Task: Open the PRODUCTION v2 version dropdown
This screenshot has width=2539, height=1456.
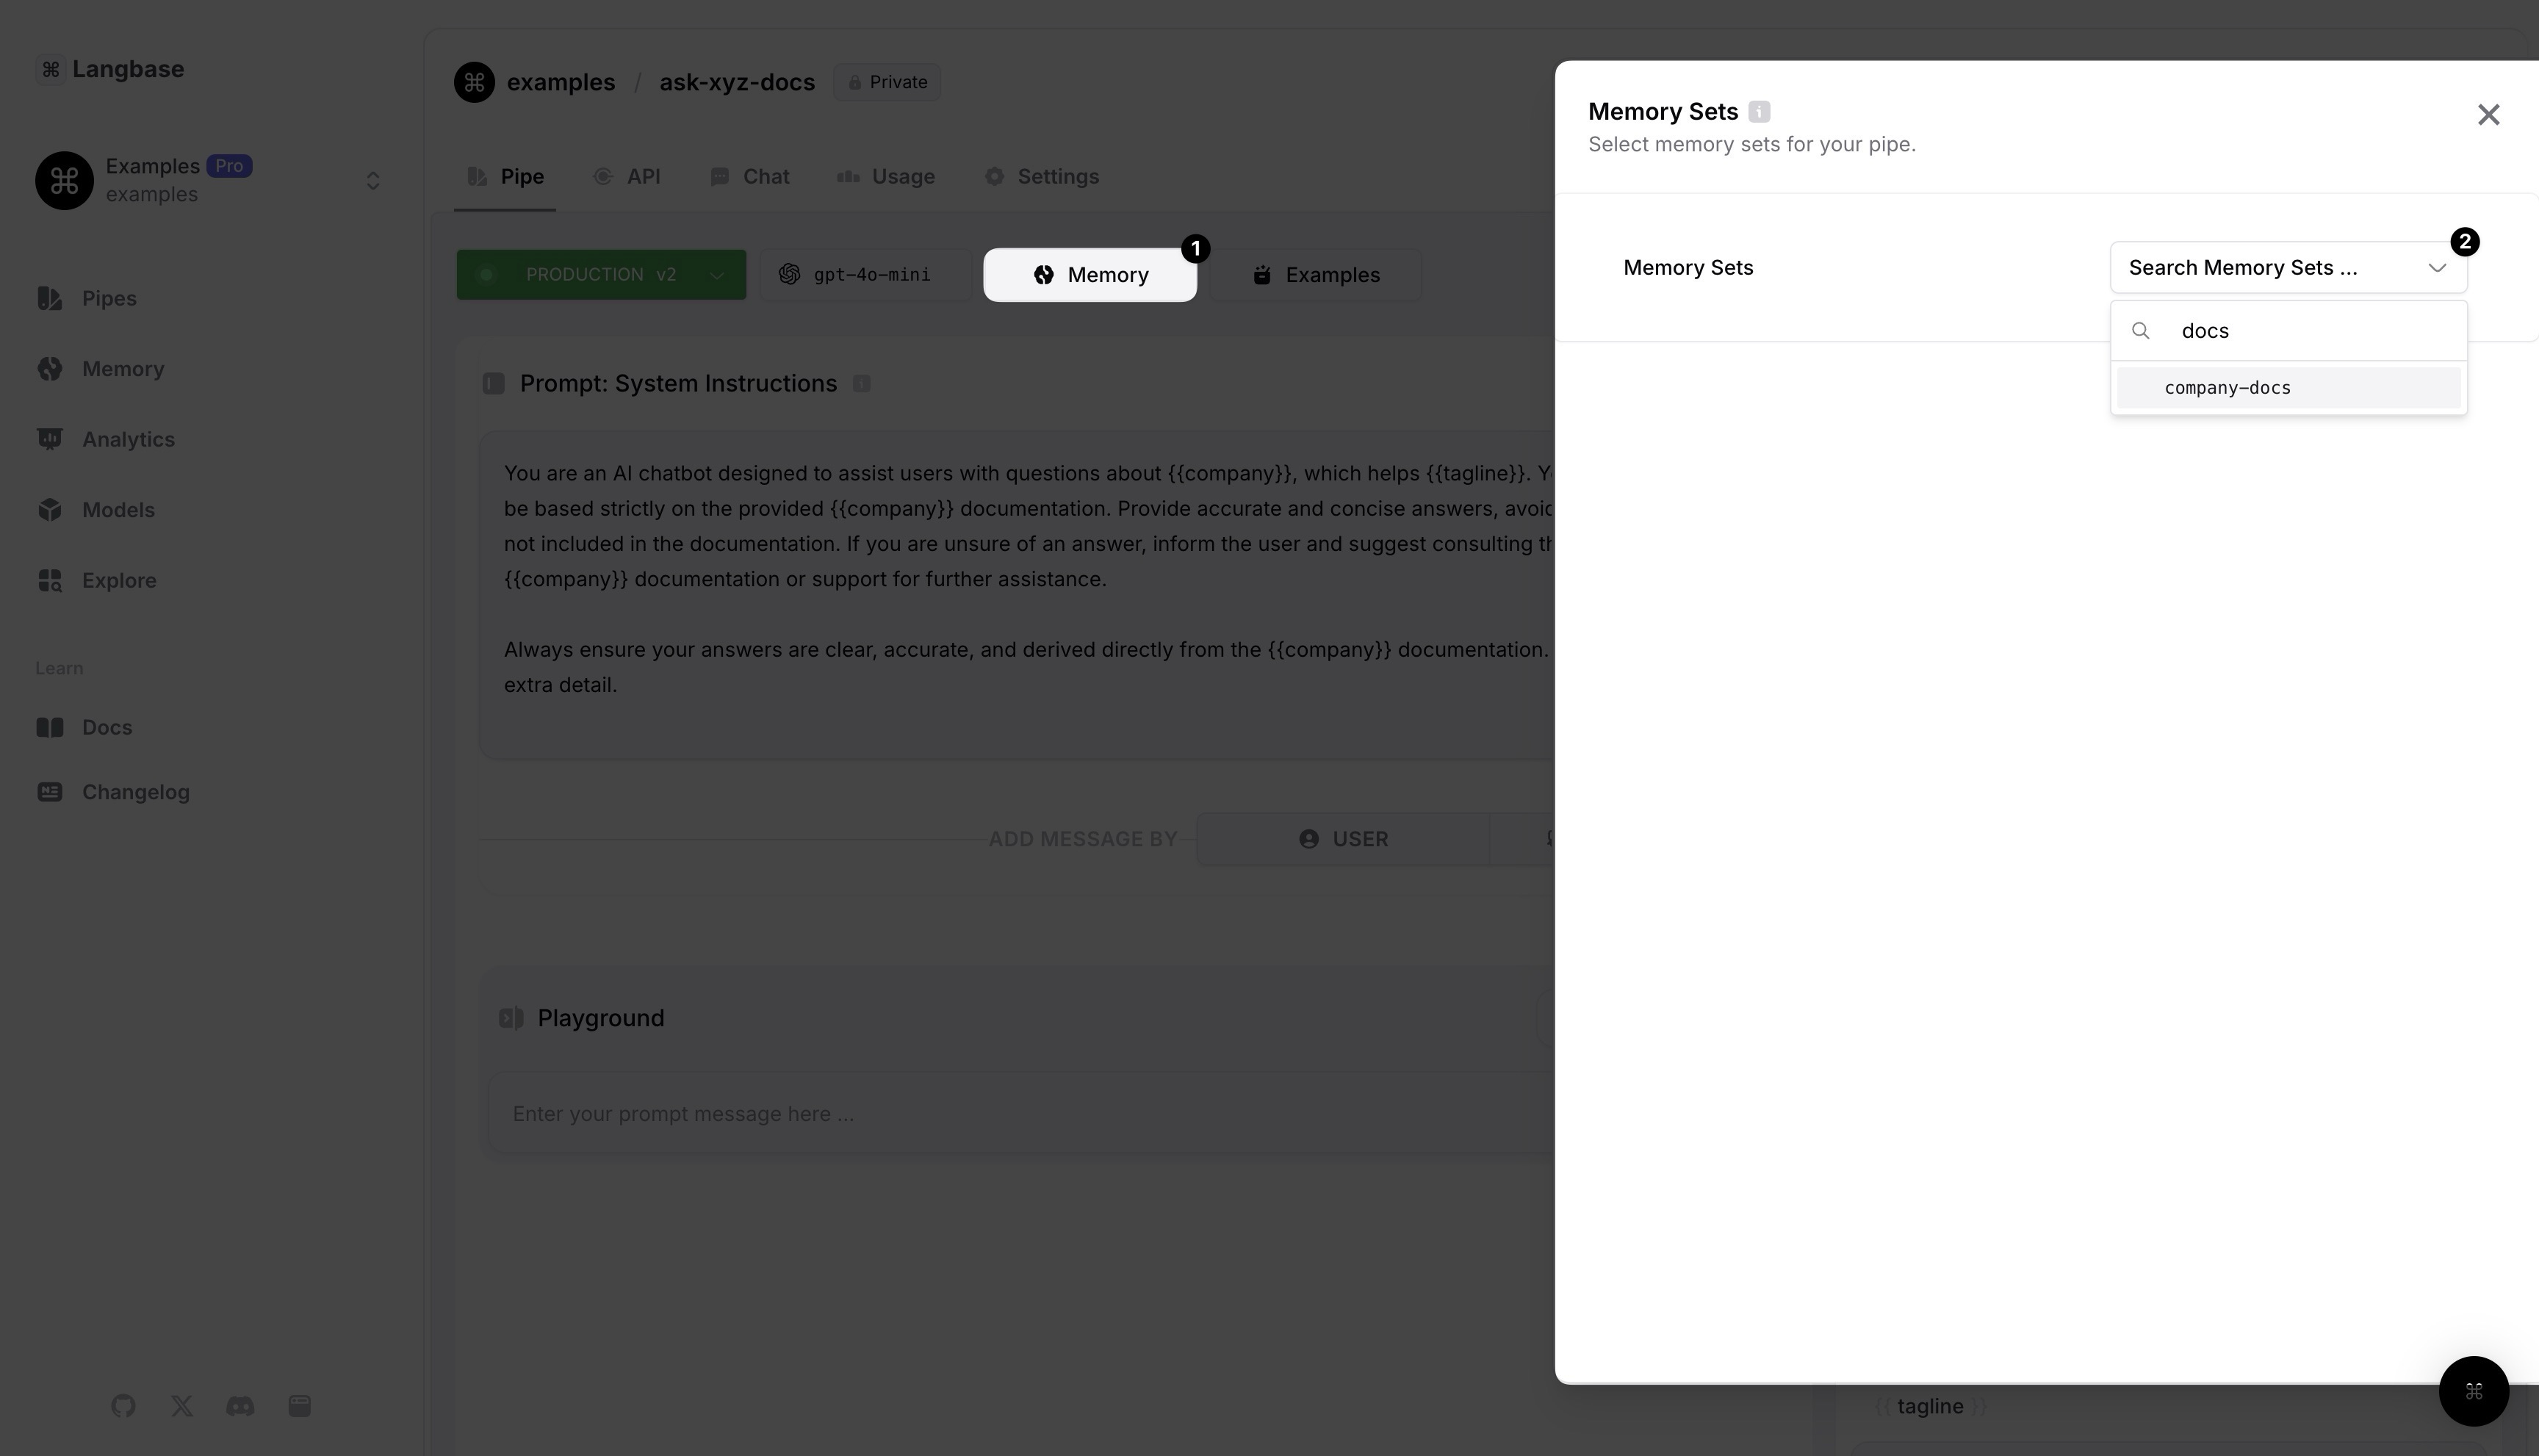Action: pyautogui.click(x=601, y=275)
